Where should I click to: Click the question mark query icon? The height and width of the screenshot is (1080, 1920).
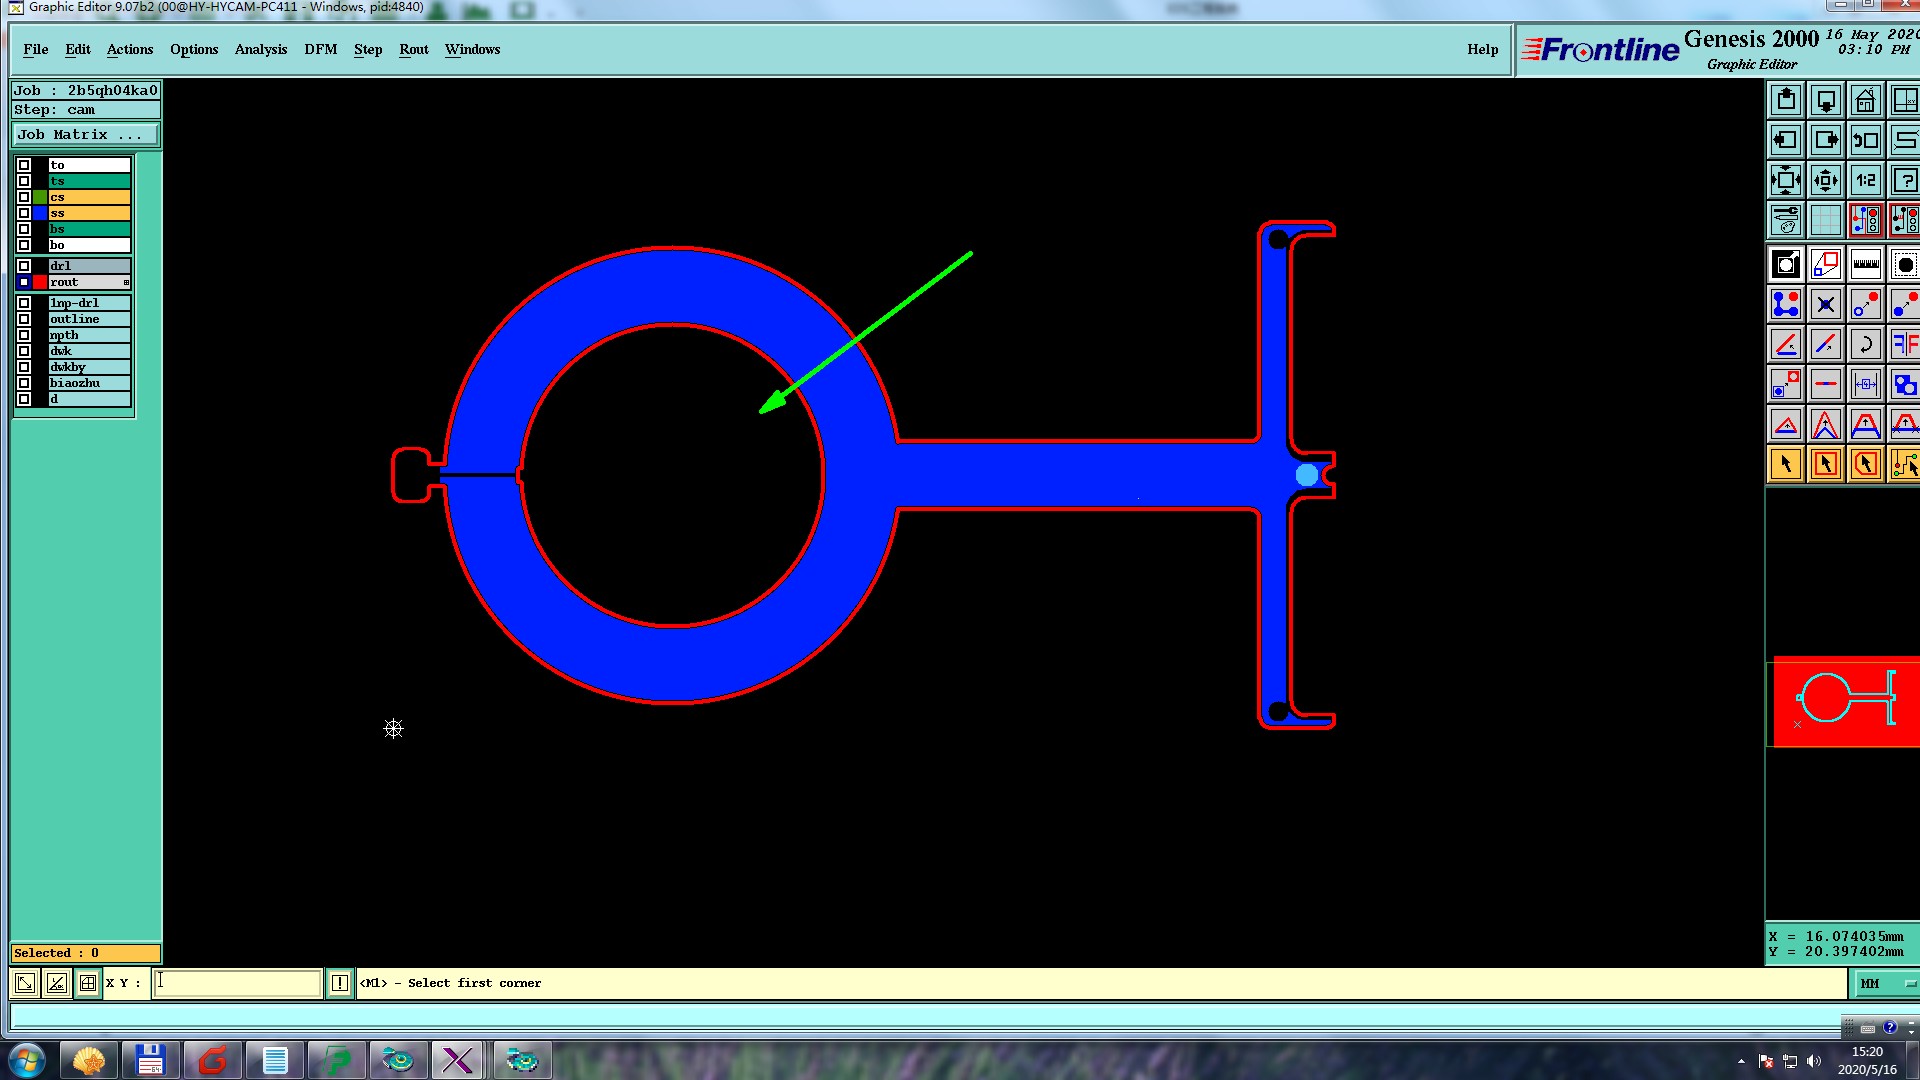click(x=1904, y=181)
